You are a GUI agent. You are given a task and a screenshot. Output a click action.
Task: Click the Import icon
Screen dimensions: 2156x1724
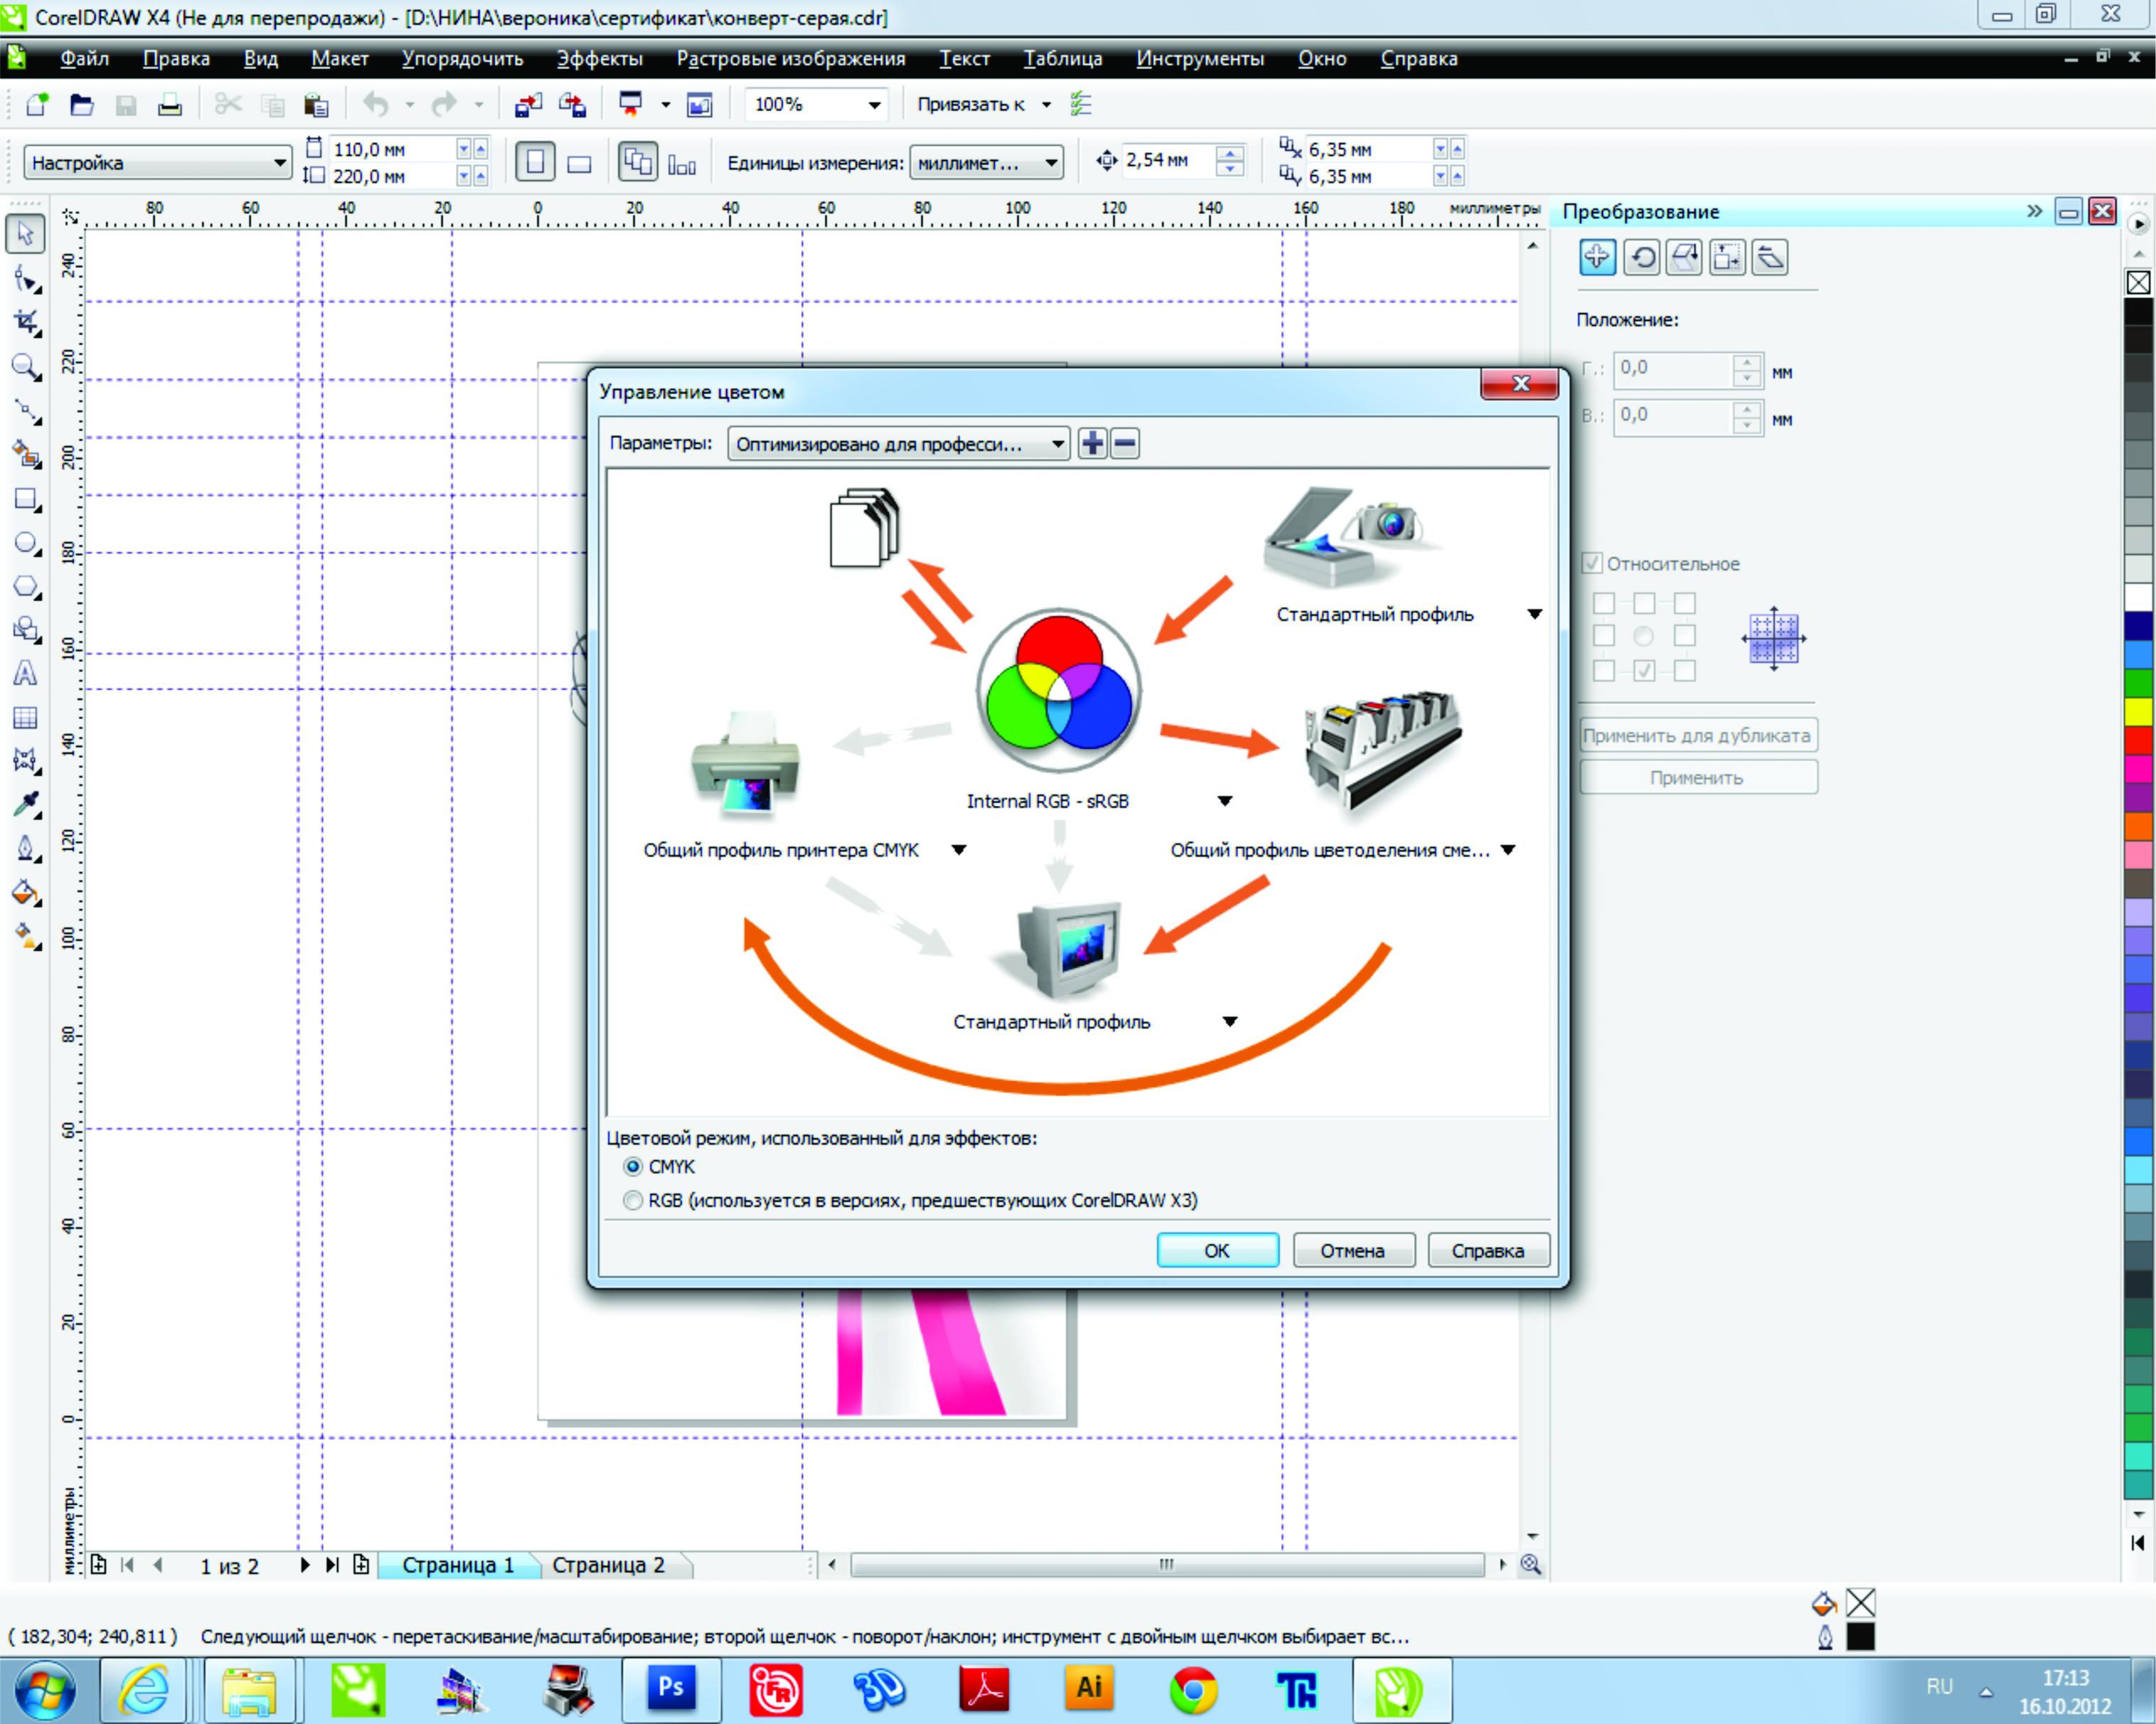[x=528, y=104]
